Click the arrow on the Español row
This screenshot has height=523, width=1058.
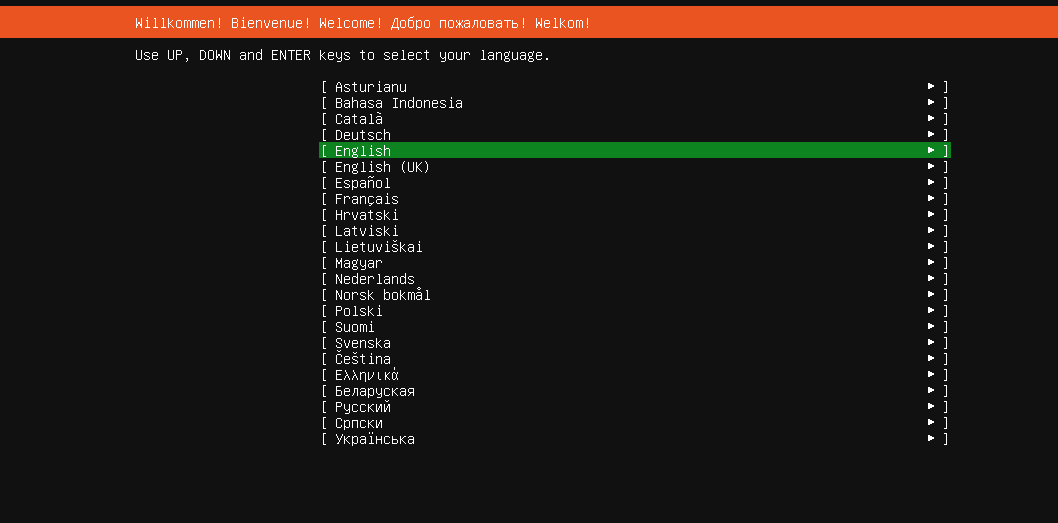point(931,182)
